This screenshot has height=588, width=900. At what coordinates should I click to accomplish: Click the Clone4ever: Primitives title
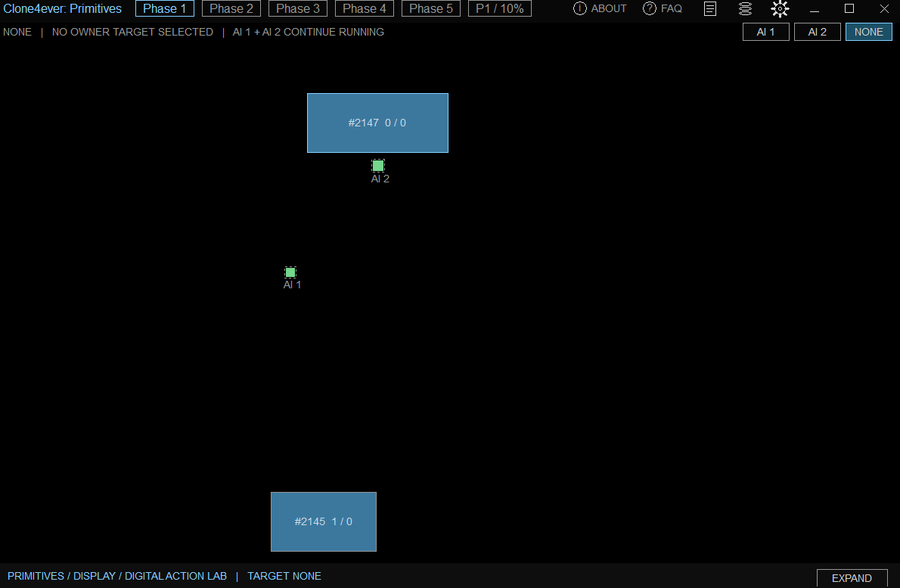pyautogui.click(x=63, y=9)
